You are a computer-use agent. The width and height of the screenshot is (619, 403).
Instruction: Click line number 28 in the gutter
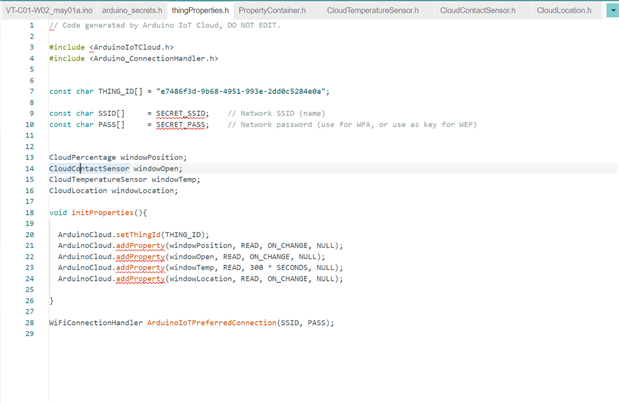(x=29, y=323)
